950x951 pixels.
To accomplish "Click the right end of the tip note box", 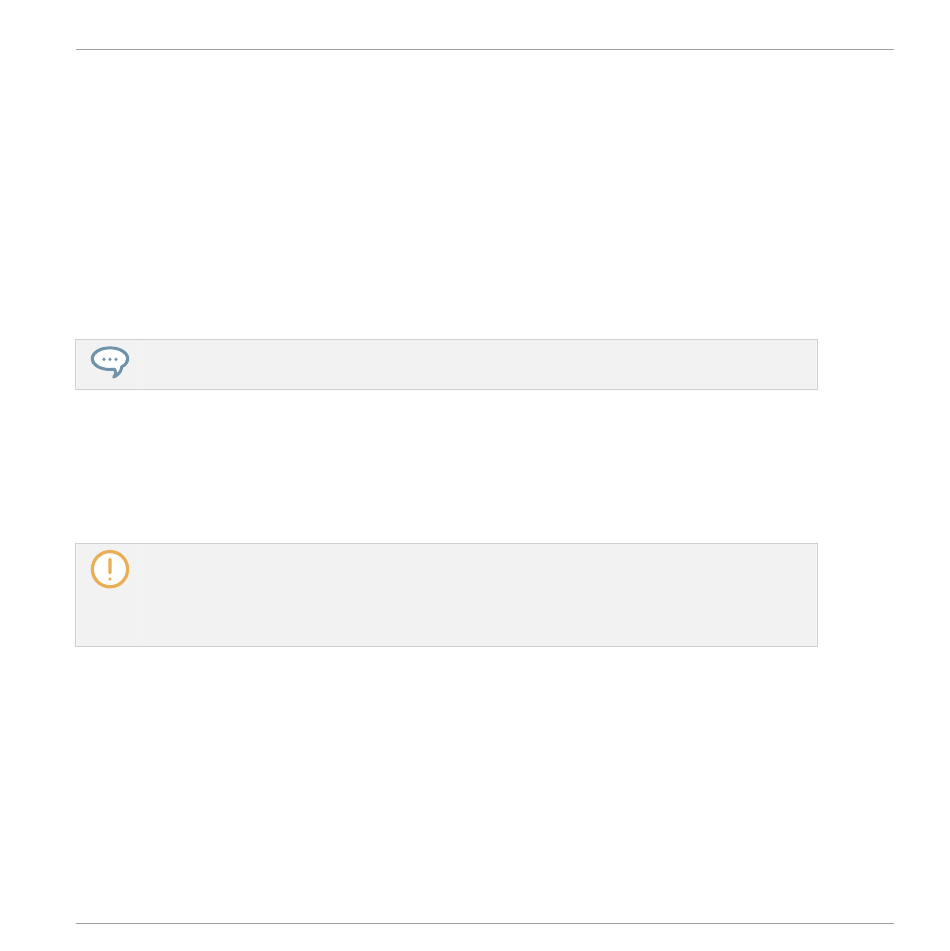I will coord(810,364).
